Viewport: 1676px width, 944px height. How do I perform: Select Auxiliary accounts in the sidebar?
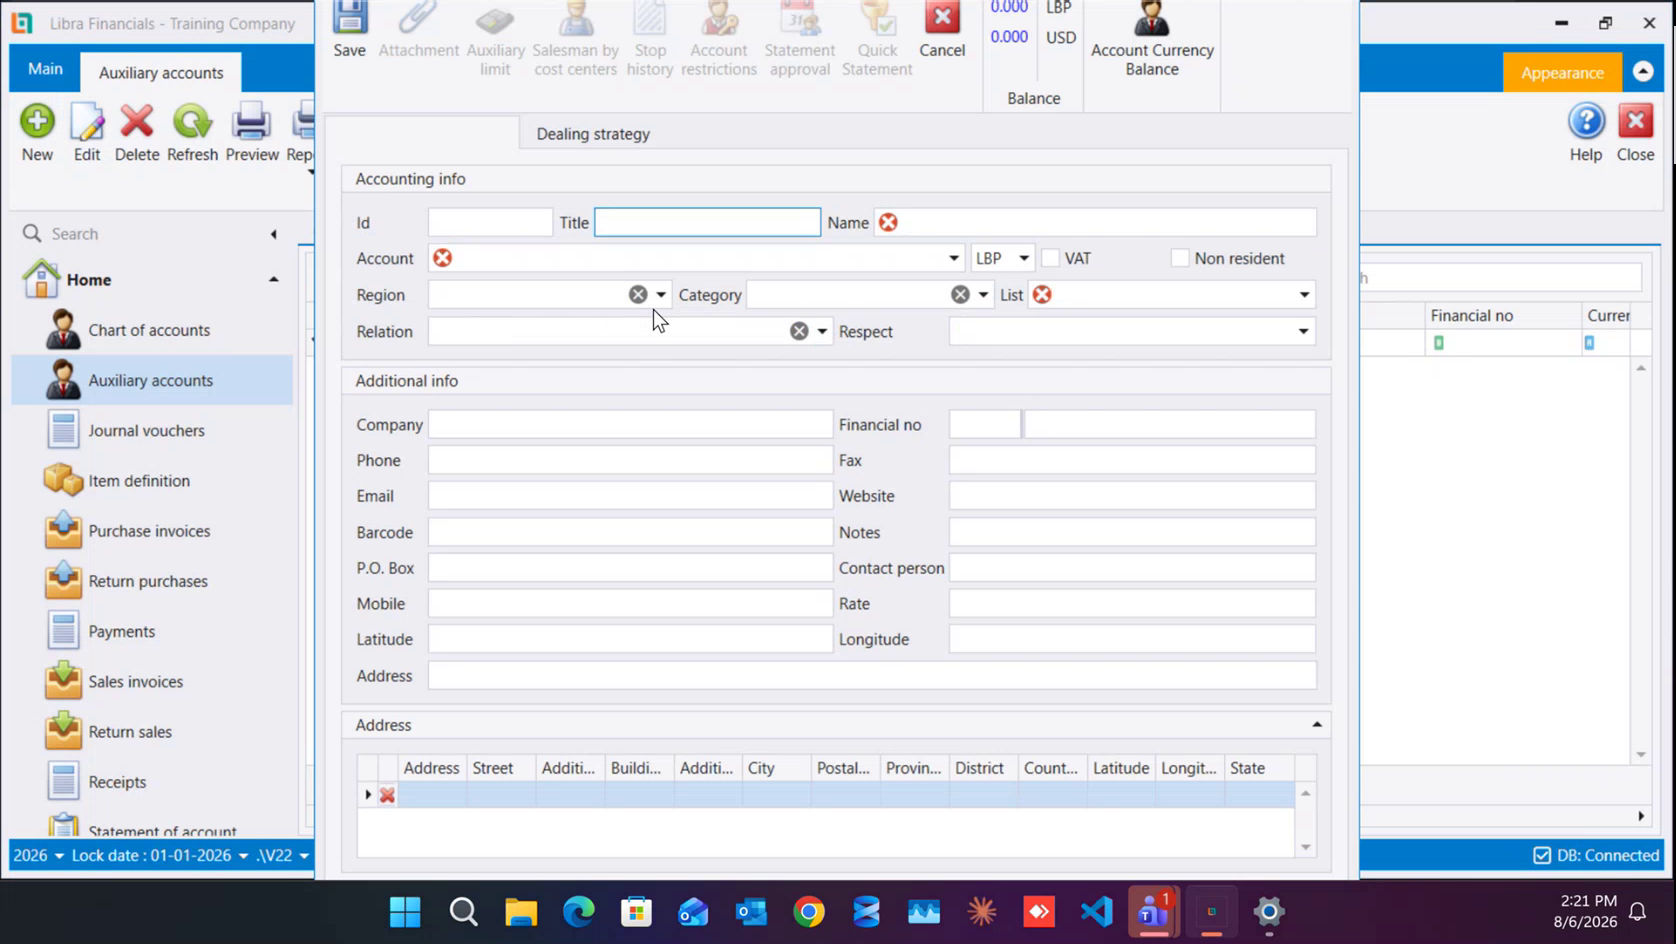[152, 380]
